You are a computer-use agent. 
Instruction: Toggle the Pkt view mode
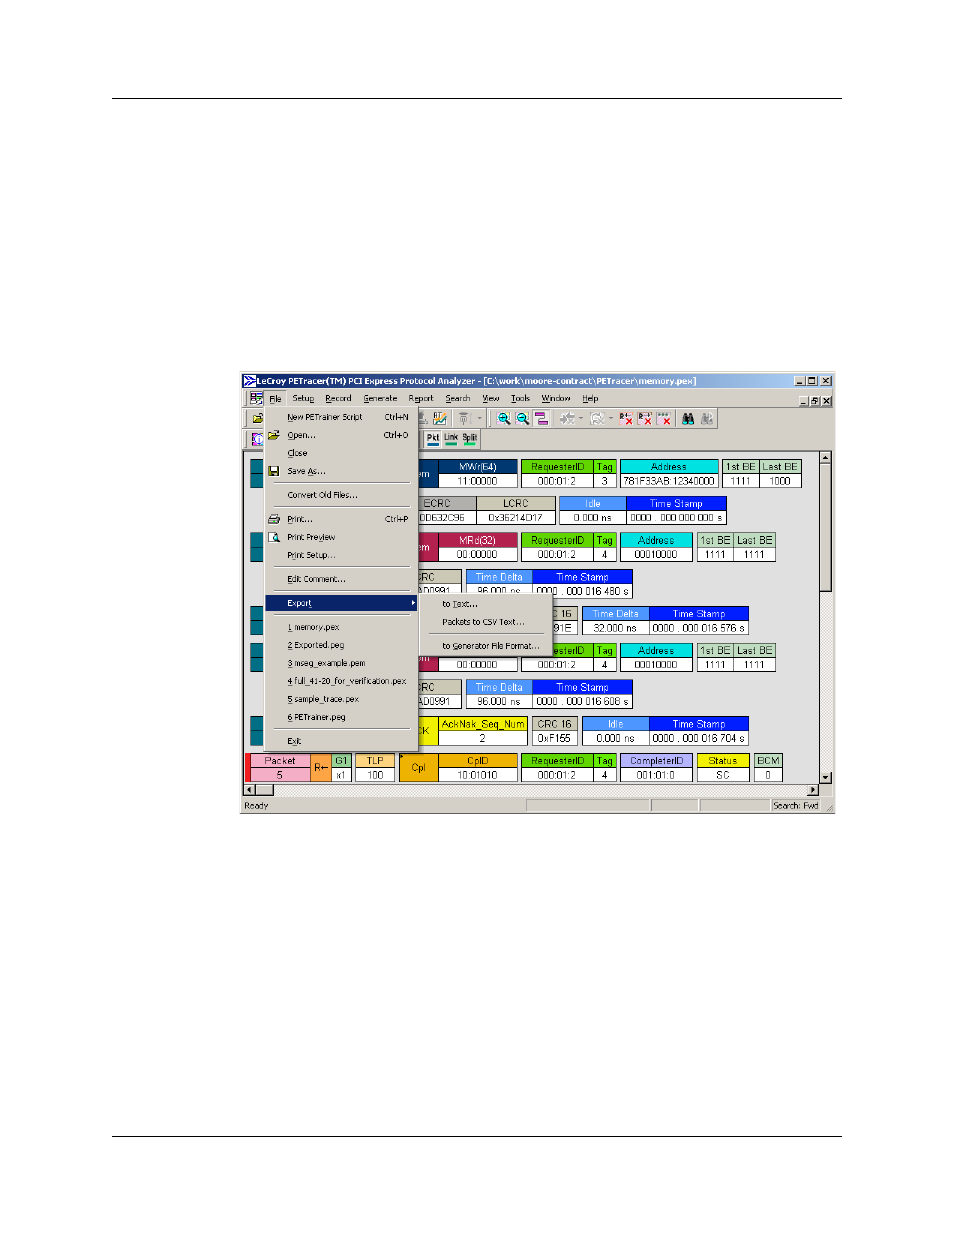433,438
